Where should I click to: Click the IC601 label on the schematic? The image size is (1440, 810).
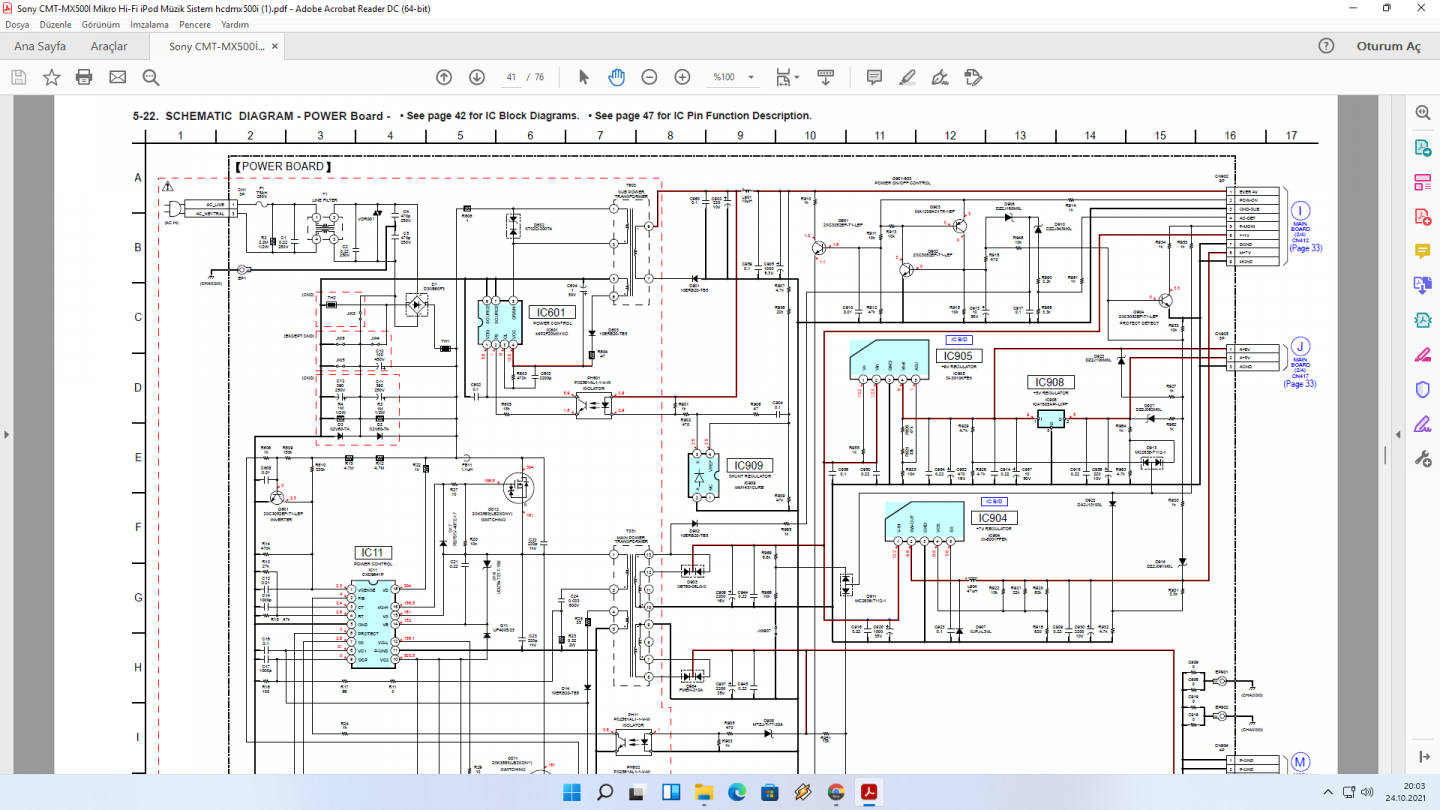tap(551, 313)
